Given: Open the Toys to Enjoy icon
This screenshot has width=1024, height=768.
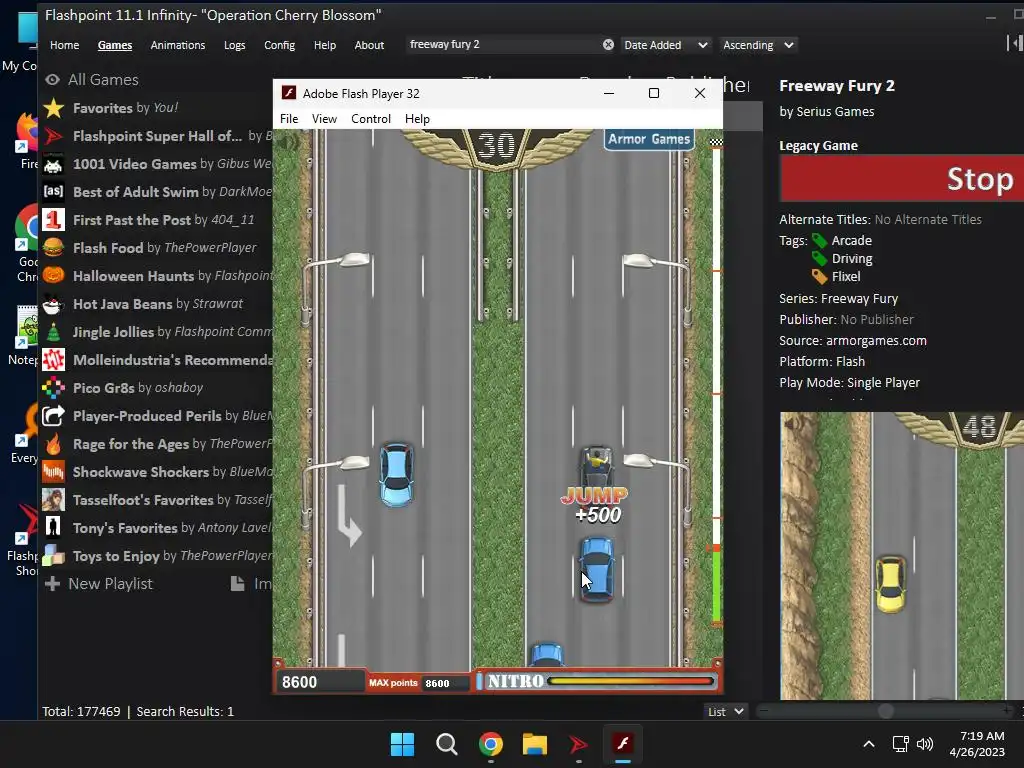Looking at the screenshot, I should pos(54,556).
